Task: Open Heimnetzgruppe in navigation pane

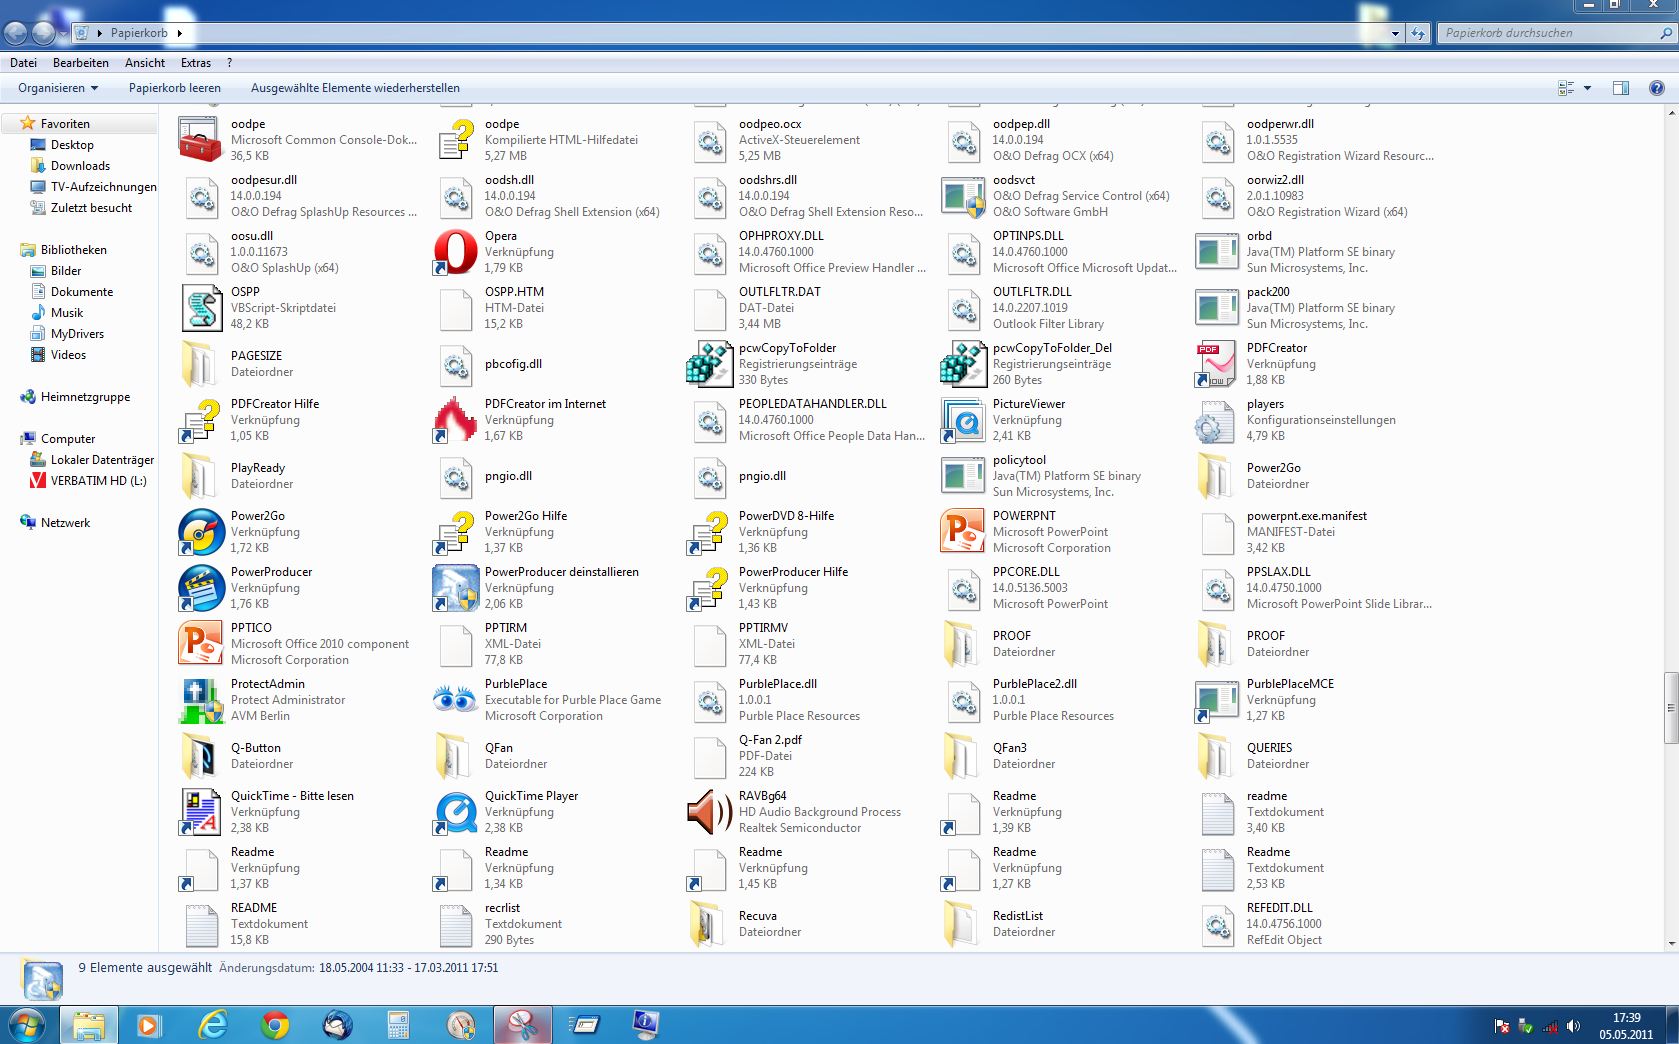Action: pos(85,397)
